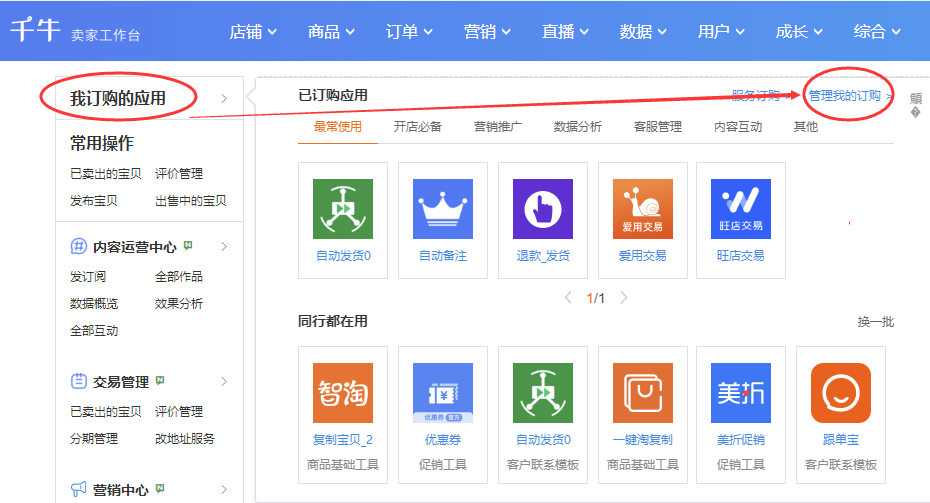Launch the 退款_发货 purple app icon

click(542, 209)
